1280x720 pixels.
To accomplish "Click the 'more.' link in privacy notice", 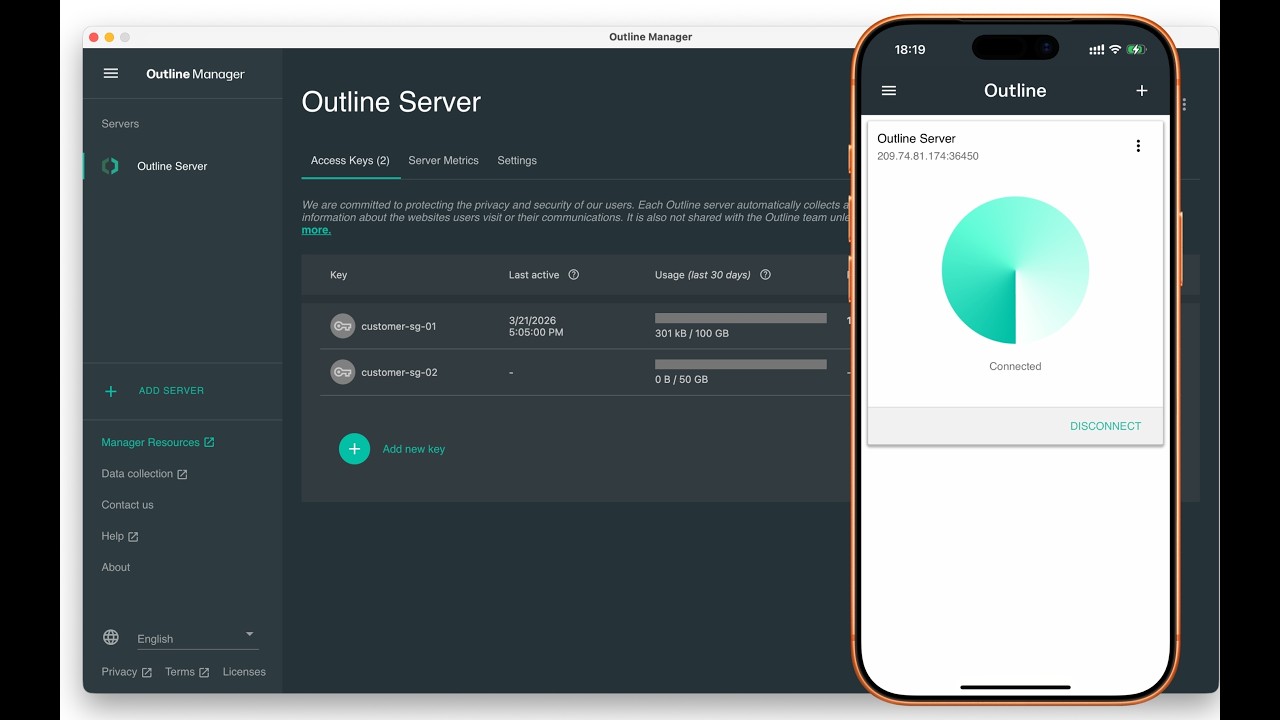I will pos(316,230).
